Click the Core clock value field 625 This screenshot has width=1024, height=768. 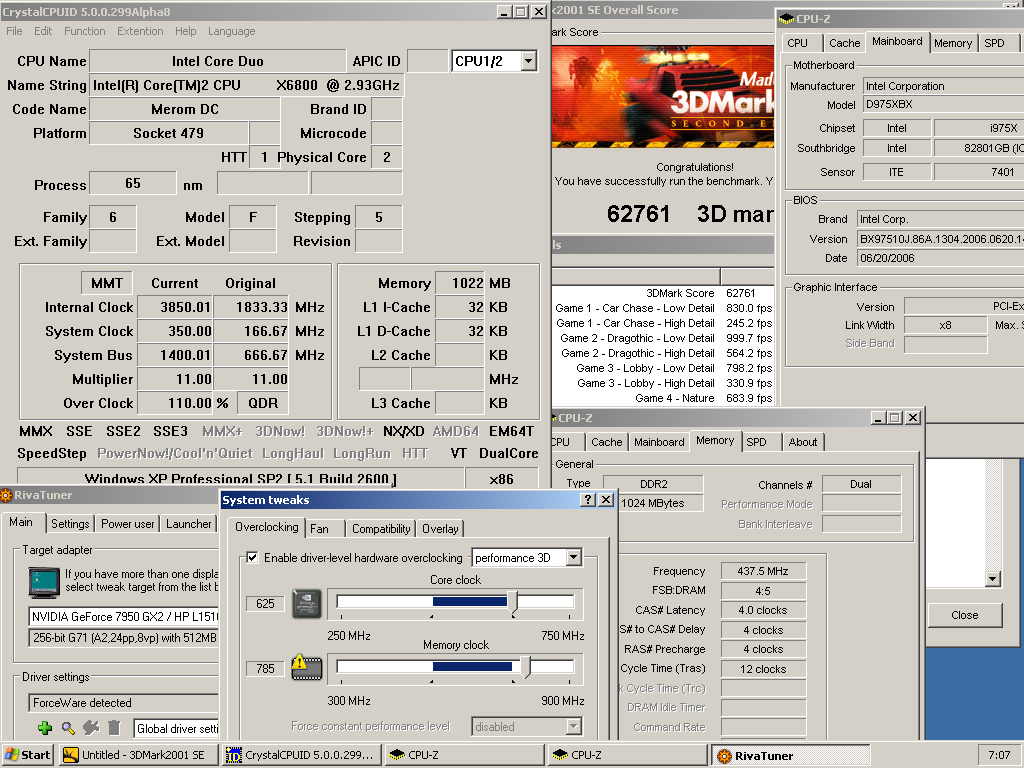265,603
